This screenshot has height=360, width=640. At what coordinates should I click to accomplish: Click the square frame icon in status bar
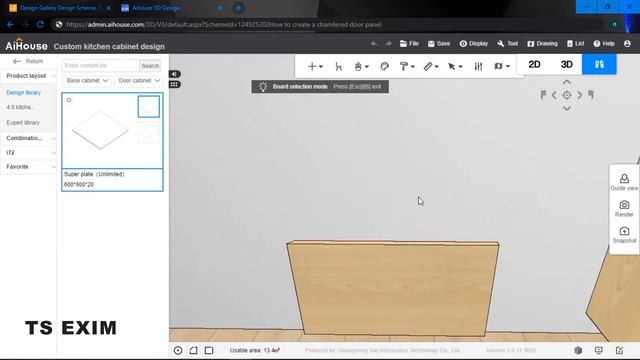click(209, 350)
